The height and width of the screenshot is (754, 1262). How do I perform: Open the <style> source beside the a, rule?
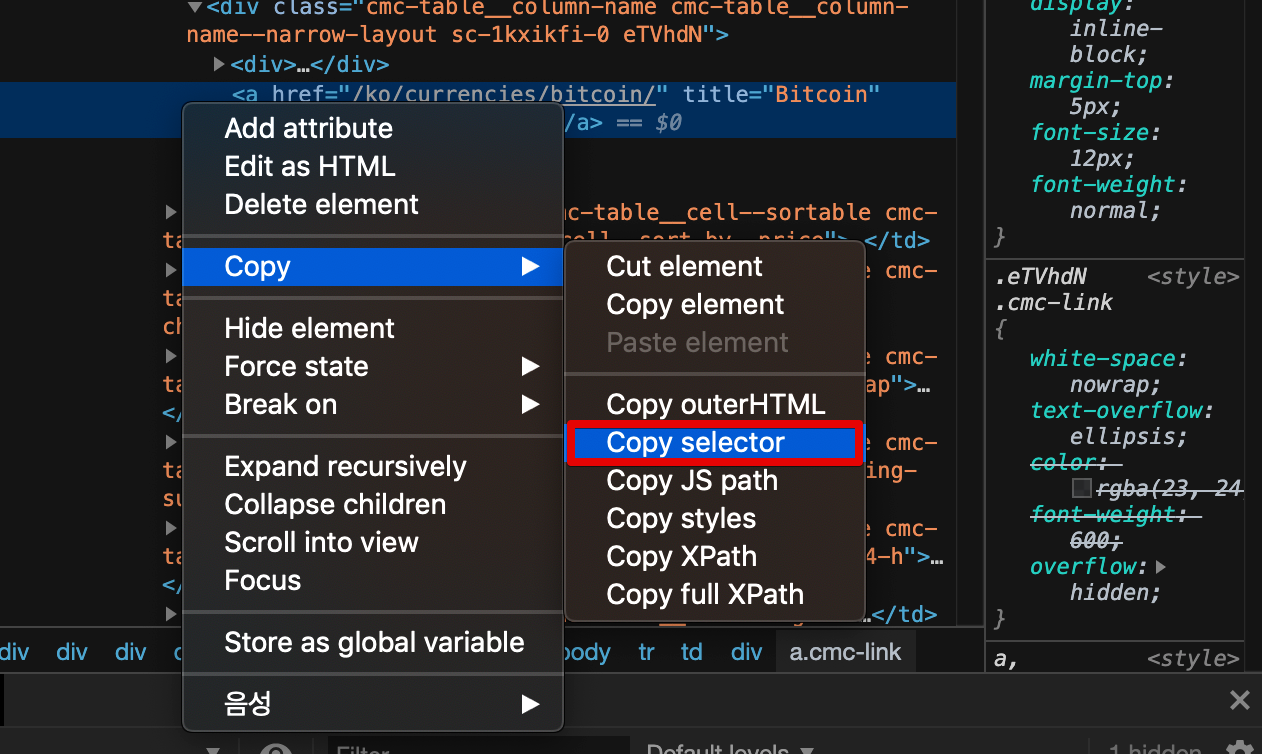coord(1193,658)
